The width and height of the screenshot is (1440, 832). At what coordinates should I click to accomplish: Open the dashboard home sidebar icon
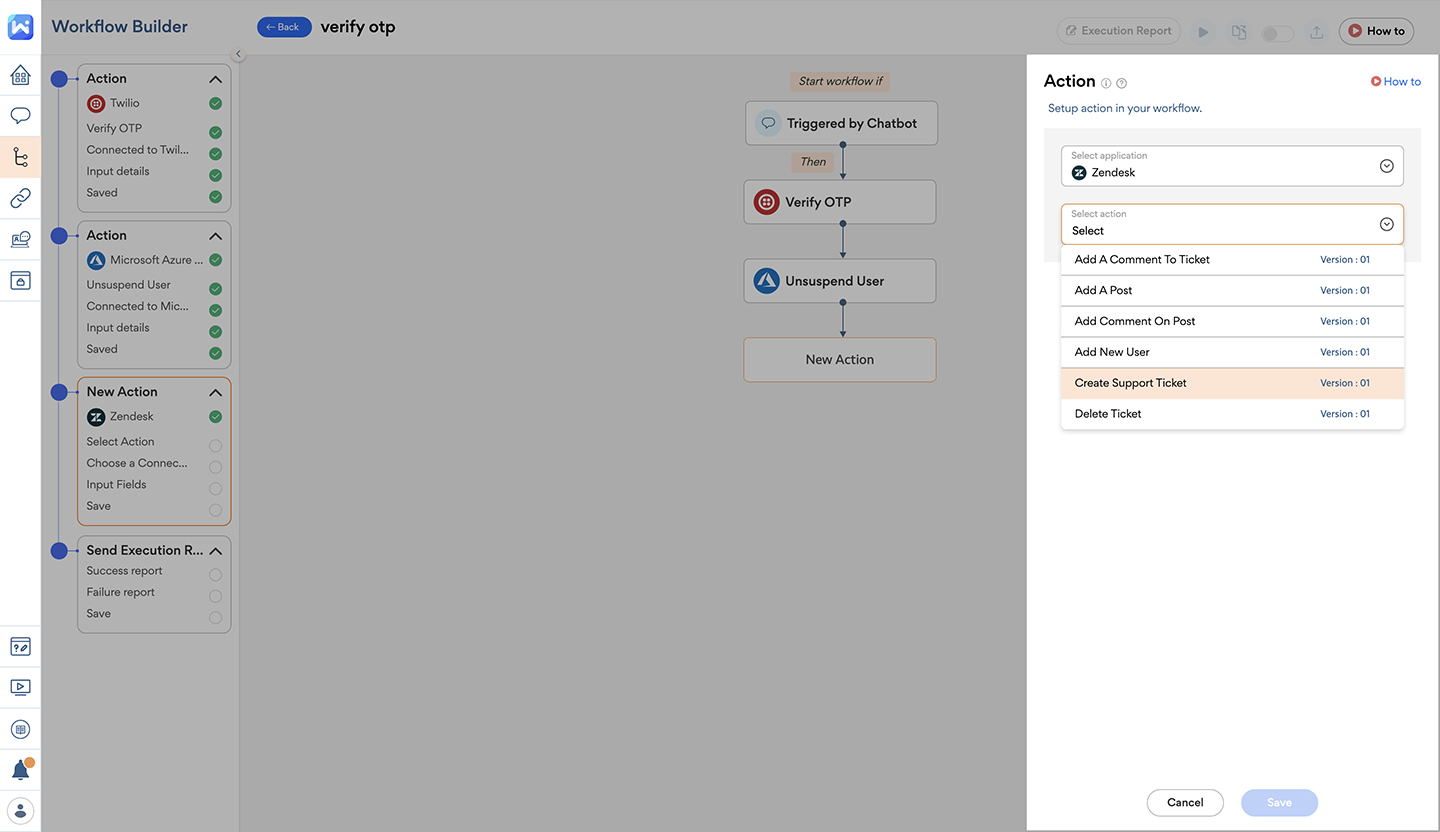pyautogui.click(x=20, y=75)
